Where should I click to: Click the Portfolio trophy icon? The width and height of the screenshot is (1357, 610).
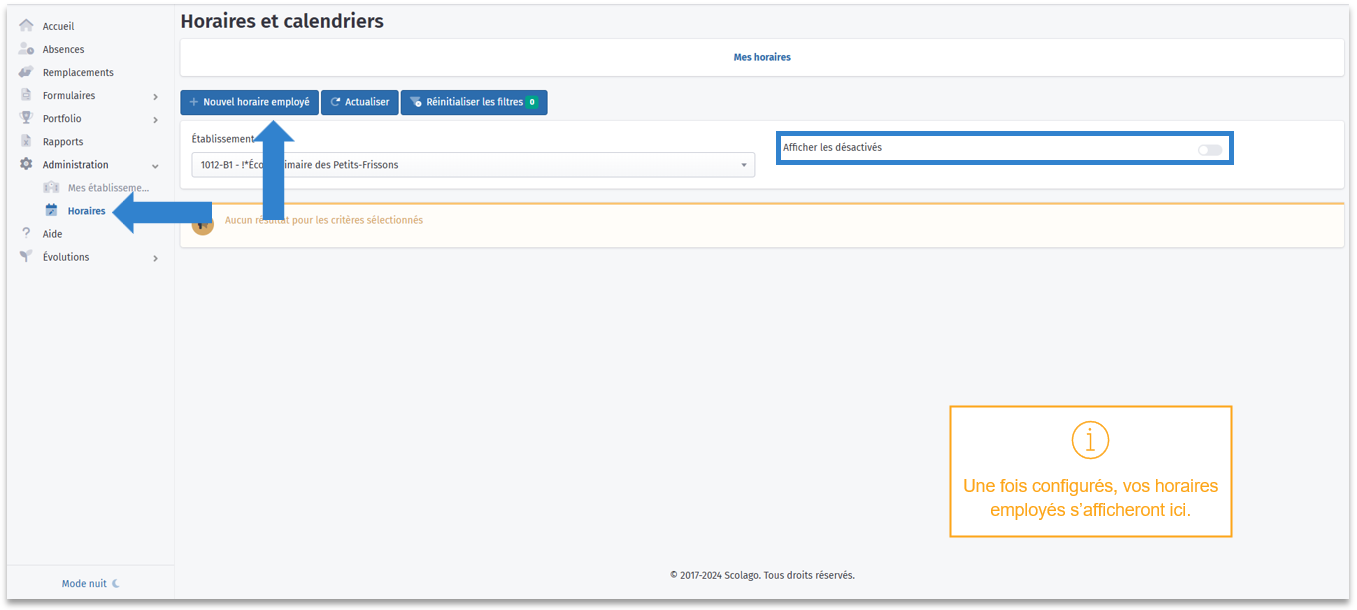click(26, 118)
